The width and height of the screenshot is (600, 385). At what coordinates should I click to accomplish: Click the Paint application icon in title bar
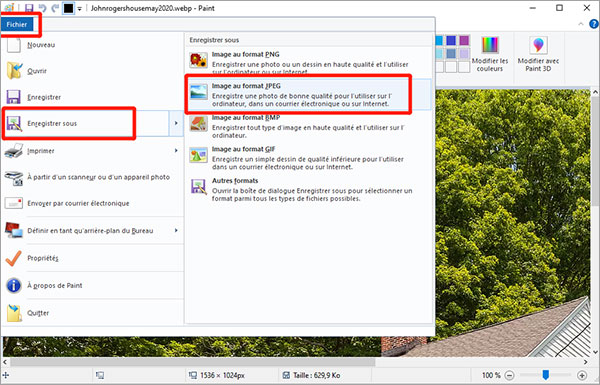(x=9, y=8)
